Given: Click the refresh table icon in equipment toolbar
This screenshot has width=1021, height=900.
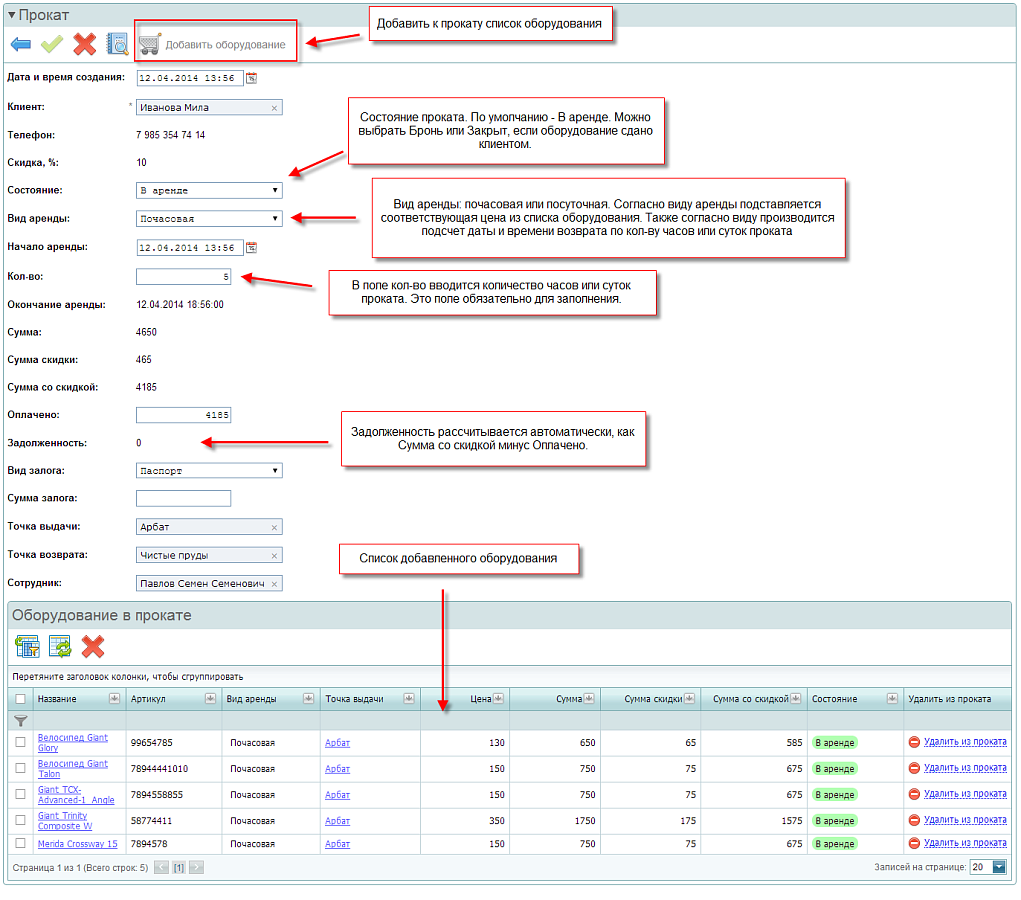Looking at the screenshot, I should pyautogui.click(x=61, y=647).
